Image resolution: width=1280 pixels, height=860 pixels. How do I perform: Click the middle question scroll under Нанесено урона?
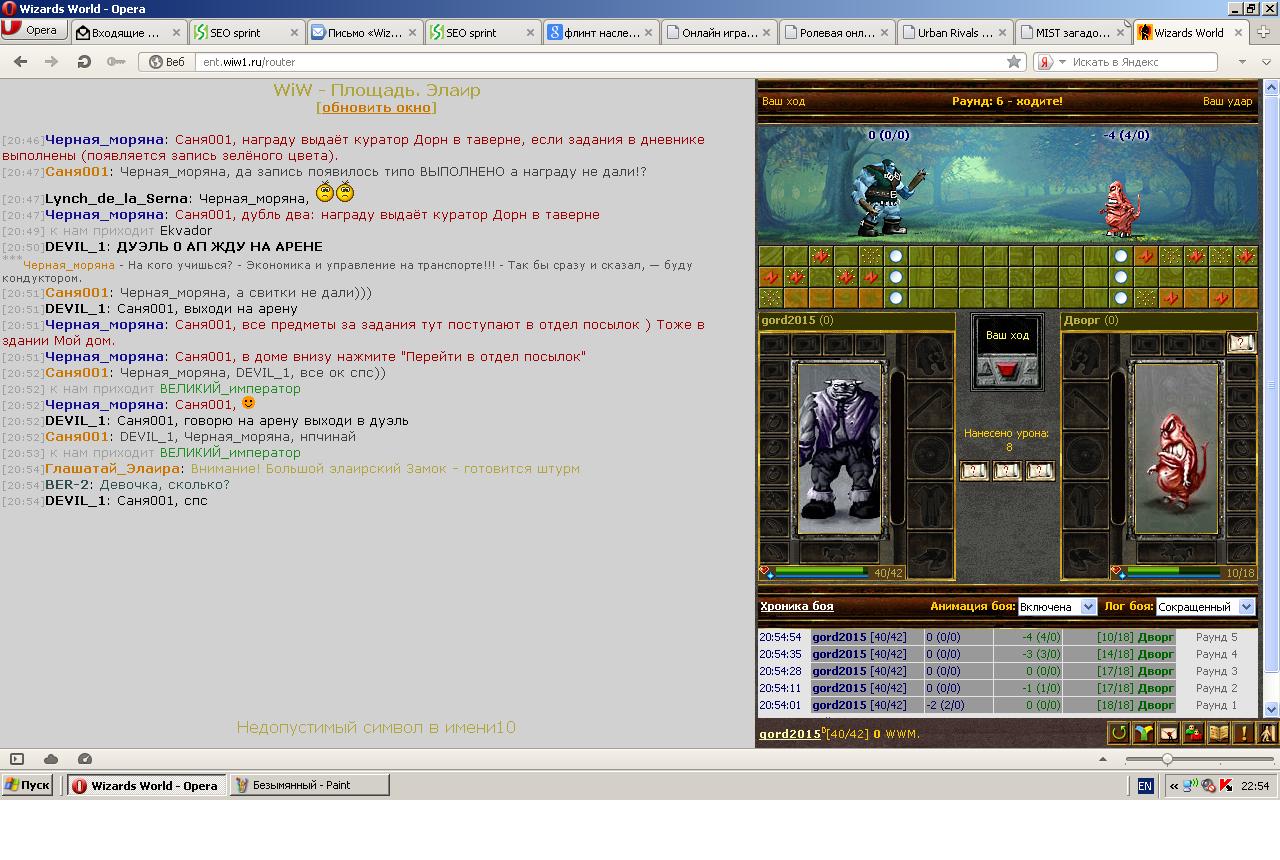(1007, 471)
